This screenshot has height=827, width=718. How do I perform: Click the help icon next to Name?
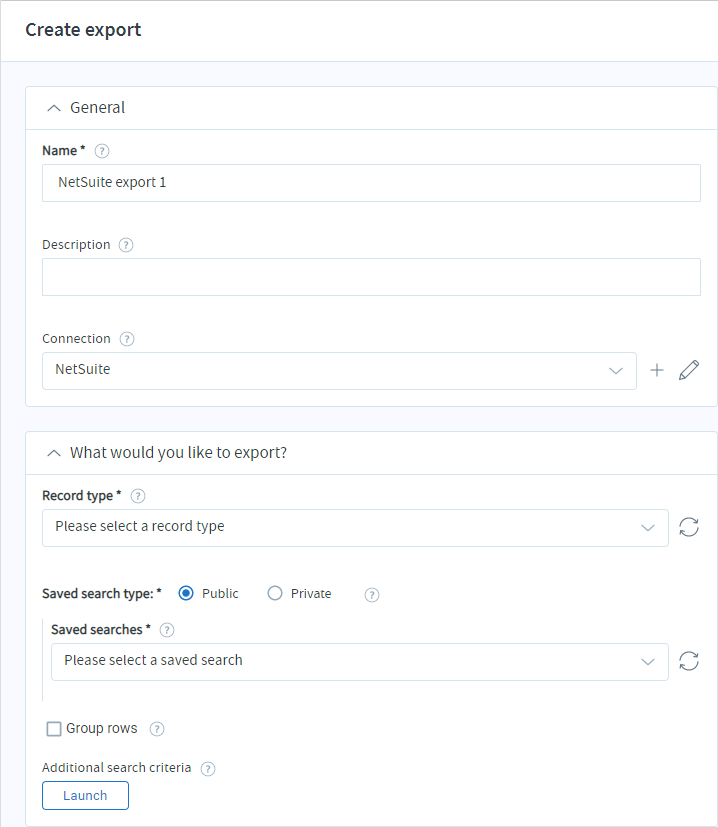click(102, 151)
